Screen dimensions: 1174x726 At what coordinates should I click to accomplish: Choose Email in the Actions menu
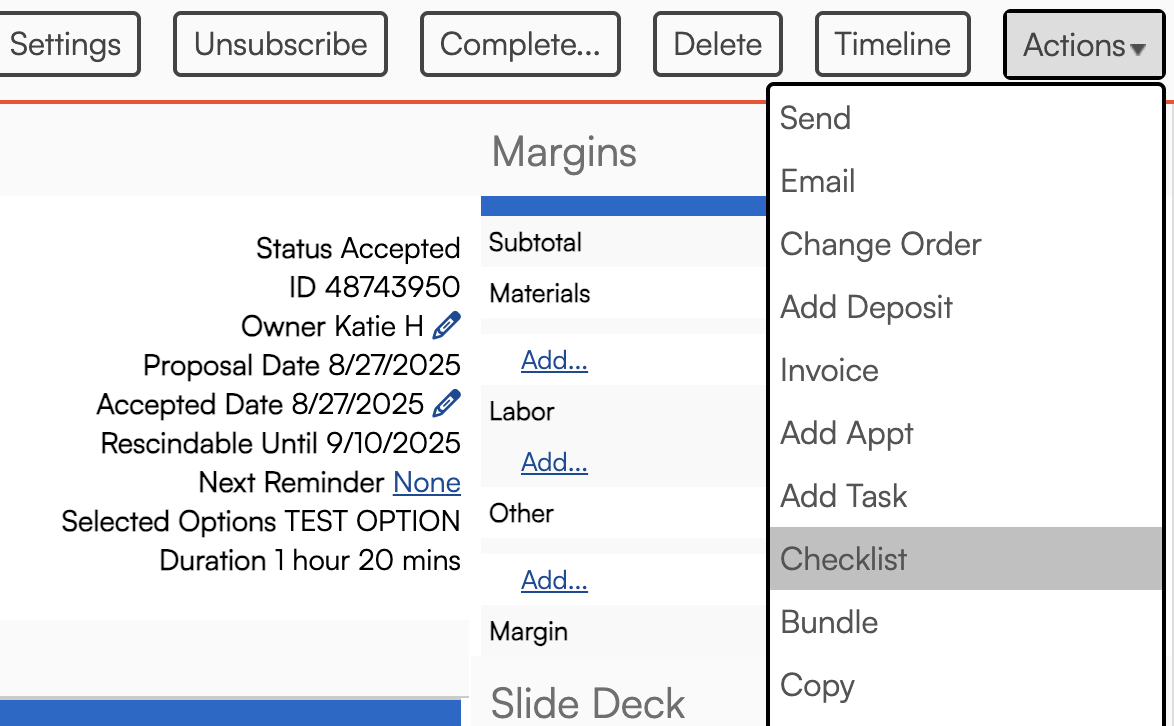(818, 181)
